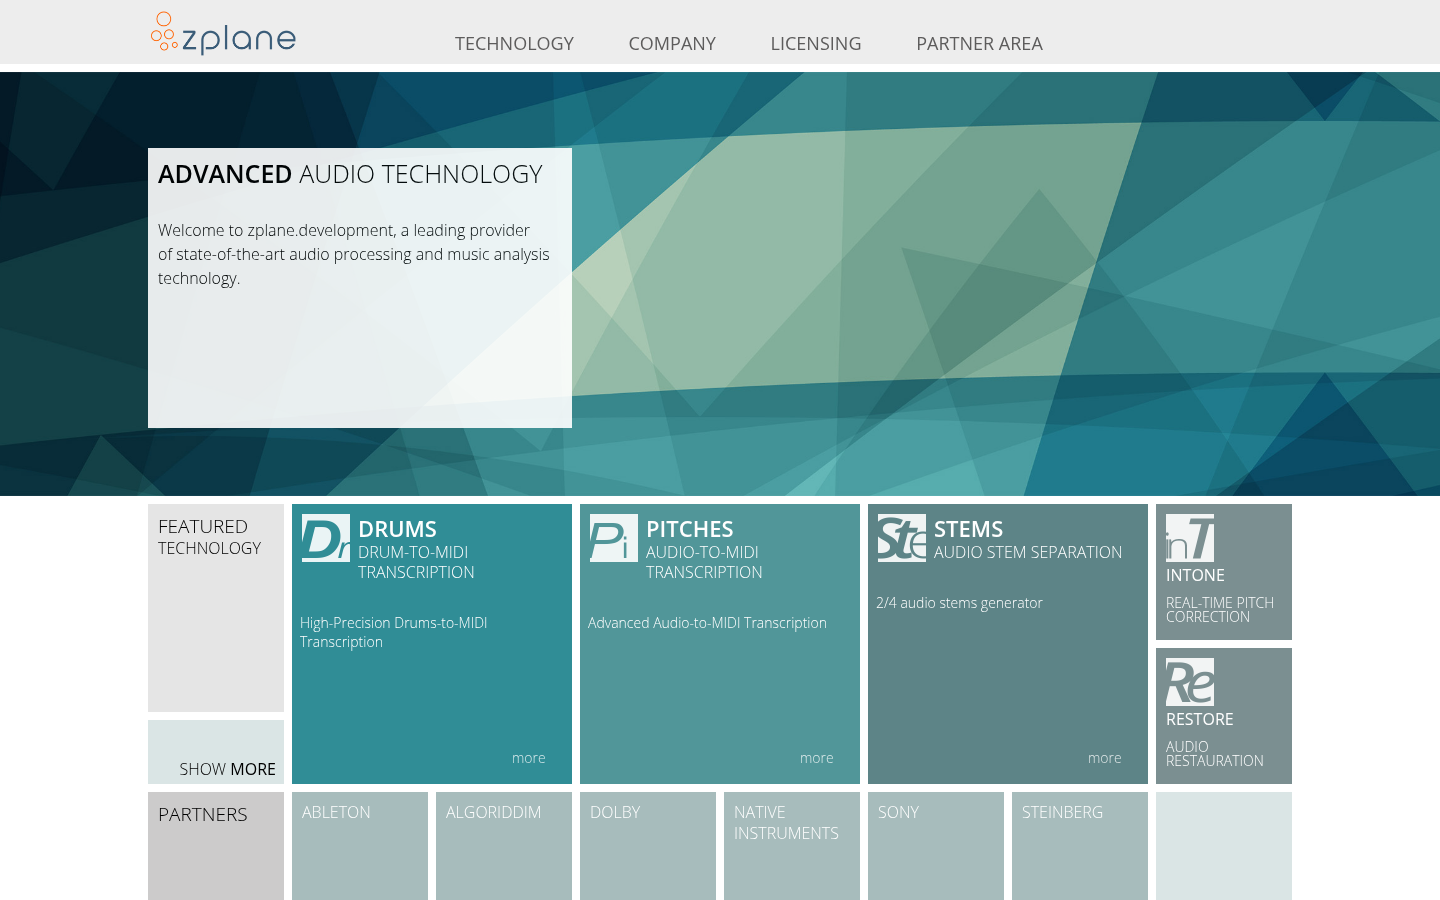Click the Show More tile

point(216,752)
